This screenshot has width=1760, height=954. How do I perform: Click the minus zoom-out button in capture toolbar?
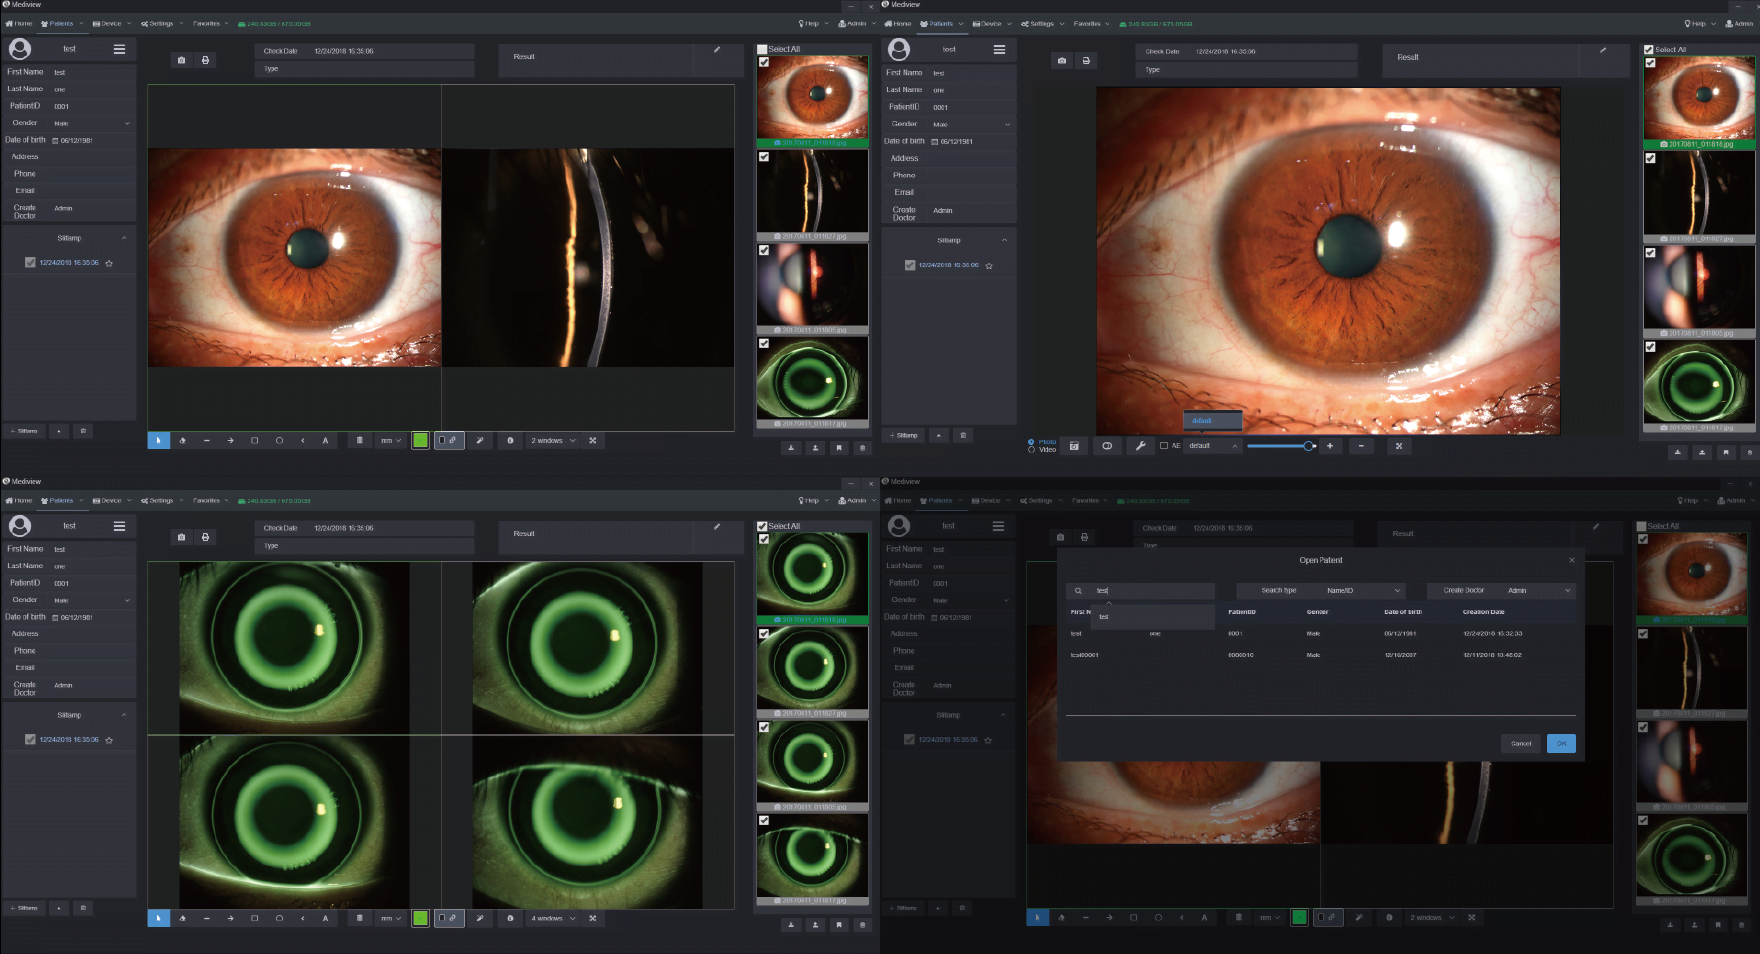[x=1361, y=446]
